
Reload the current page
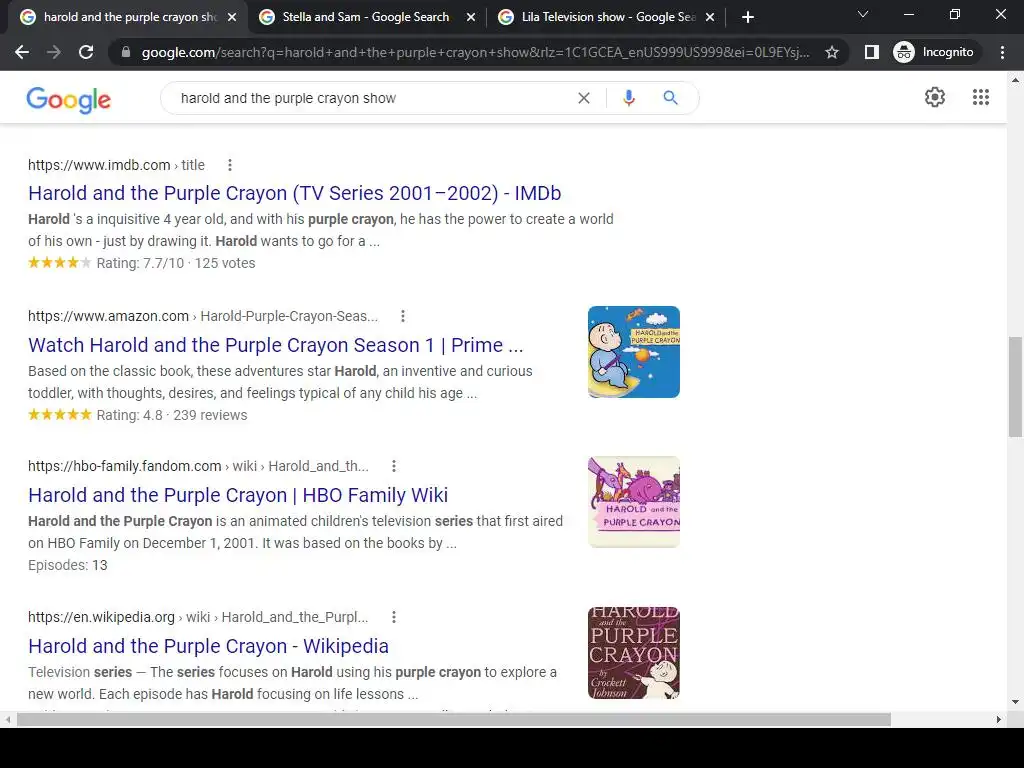coord(86,52)
